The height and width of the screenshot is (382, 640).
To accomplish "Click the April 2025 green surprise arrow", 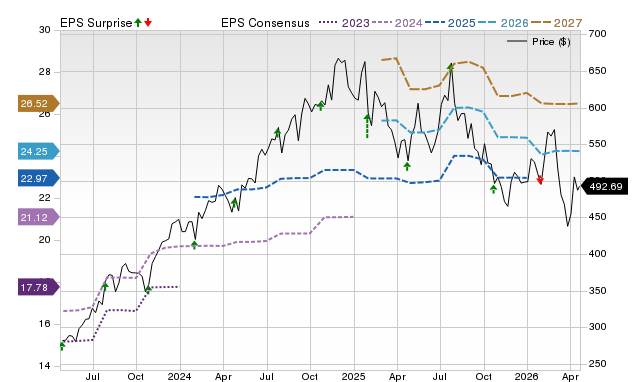I will 407,166.
